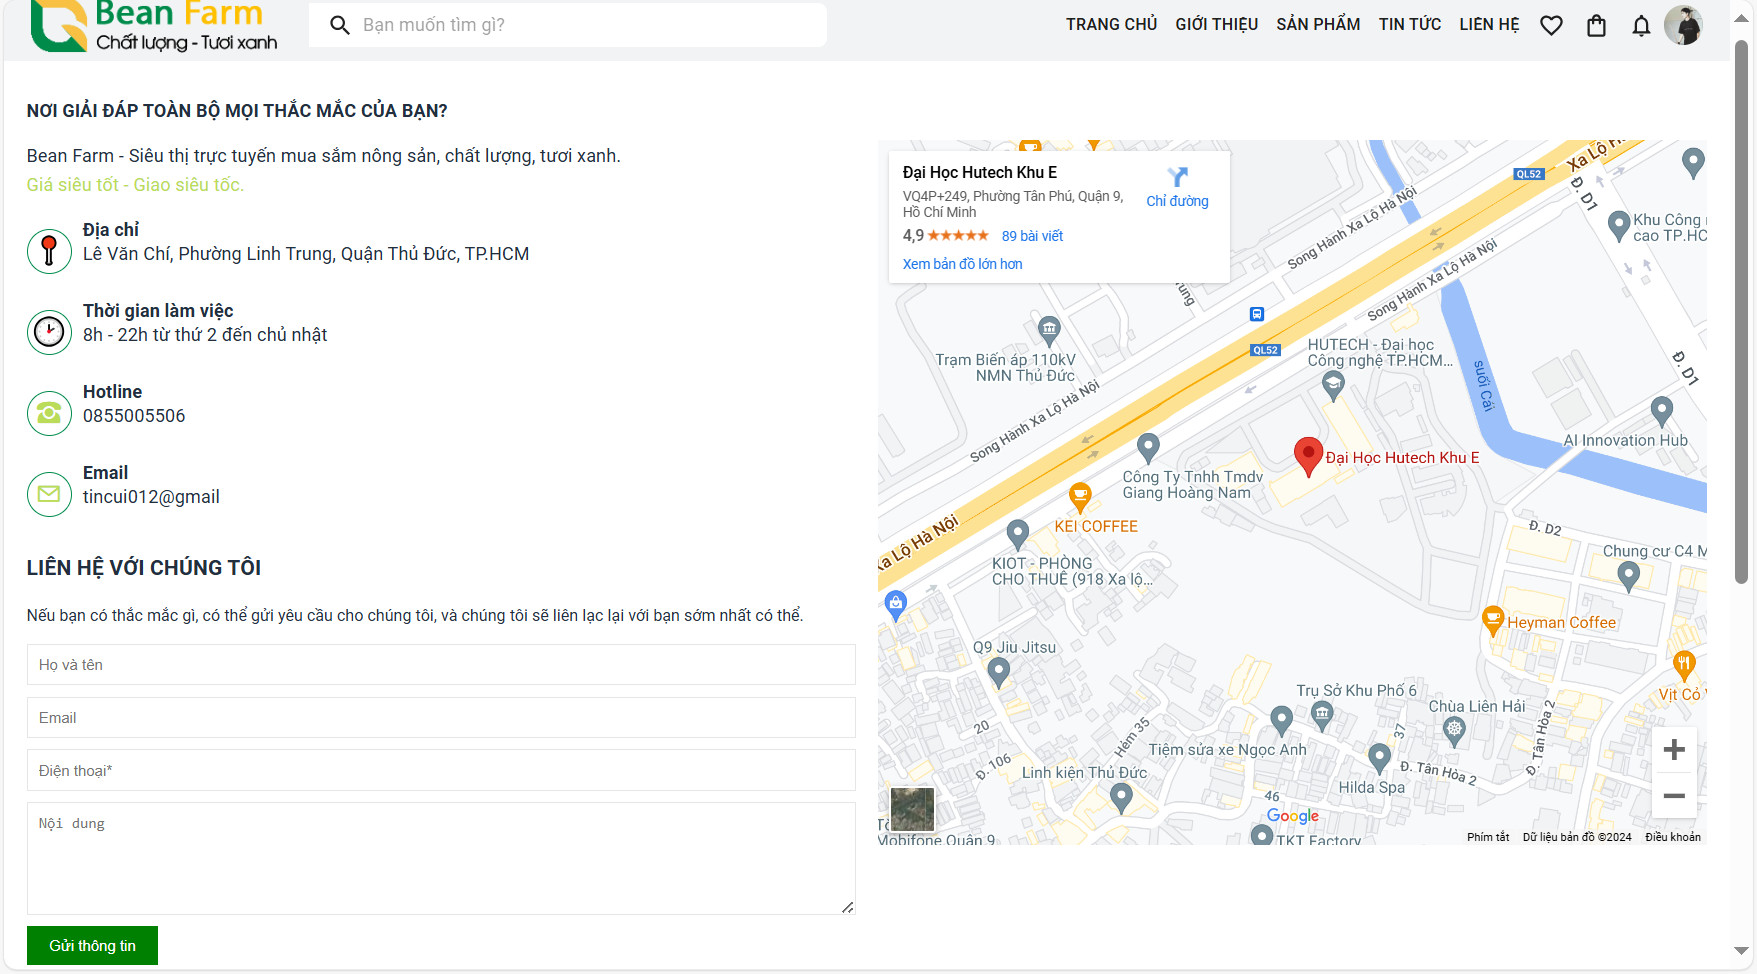Click the search magnifier icon
This screenshot has width=1757, height=974.
tap(340, 25)
